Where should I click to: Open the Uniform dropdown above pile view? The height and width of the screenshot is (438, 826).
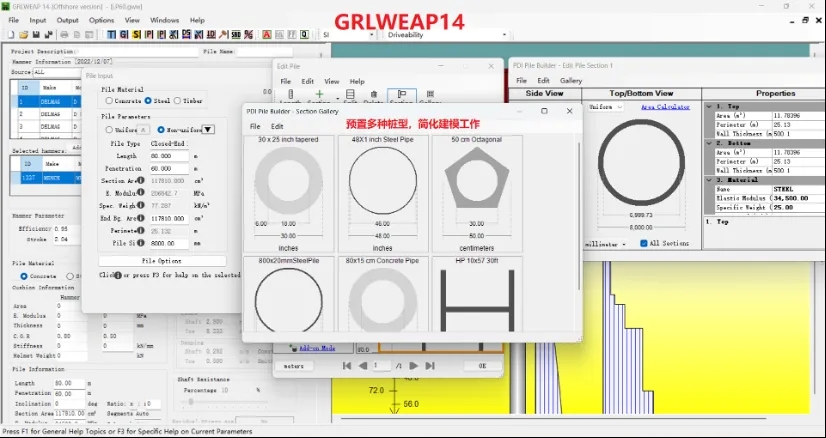(x=619, y=106)
